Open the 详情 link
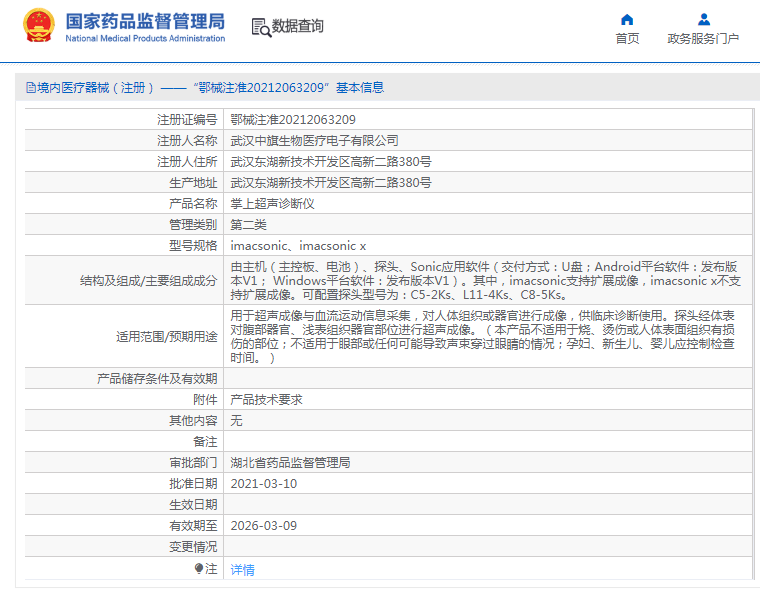 pyautogui.click(x=242, y=569)
